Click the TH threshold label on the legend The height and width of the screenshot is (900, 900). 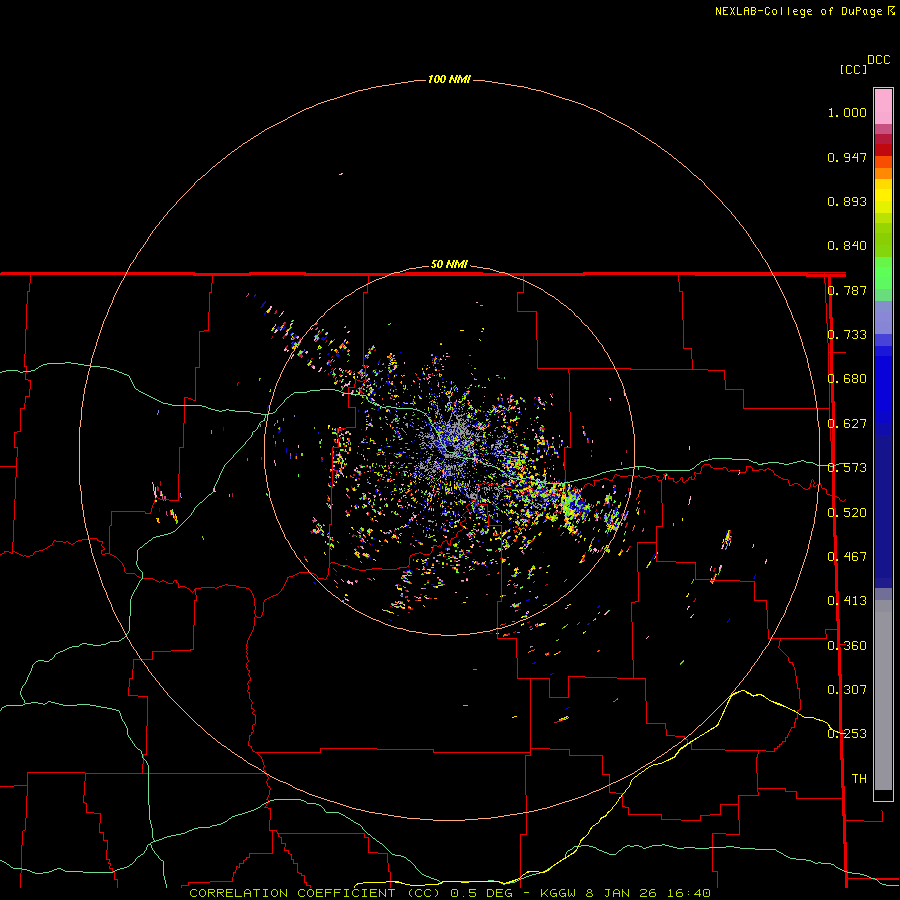click(859, 779)
